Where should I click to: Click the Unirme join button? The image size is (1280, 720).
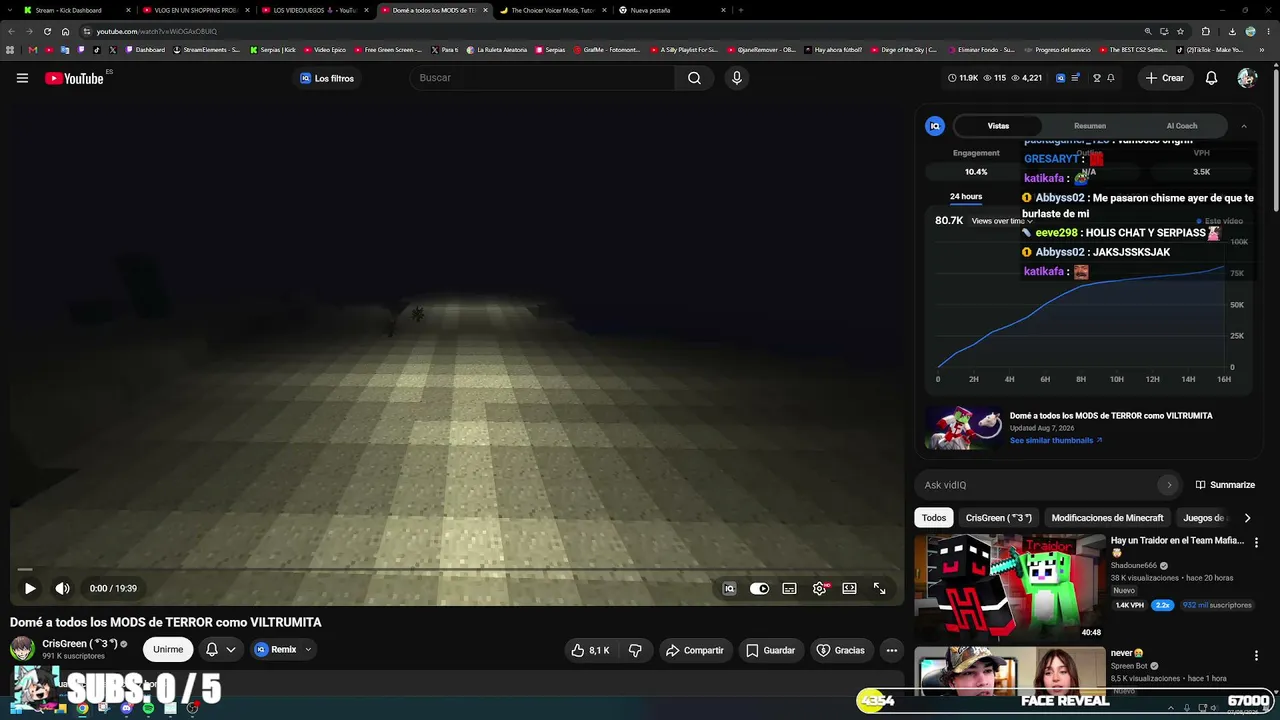tap(168, 649)
